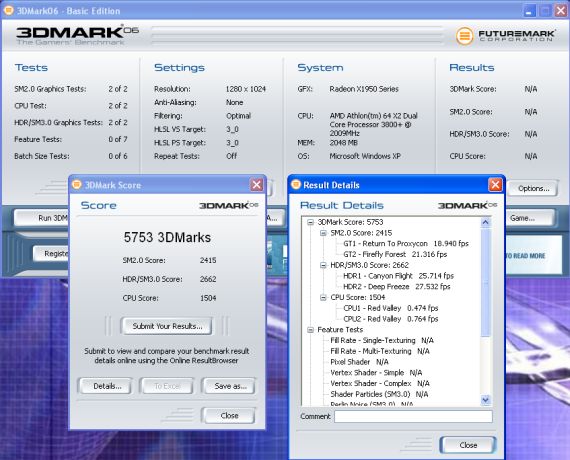The image size is (570, 460).
Task: Click the Game button in main window
Action: [529, 218]
